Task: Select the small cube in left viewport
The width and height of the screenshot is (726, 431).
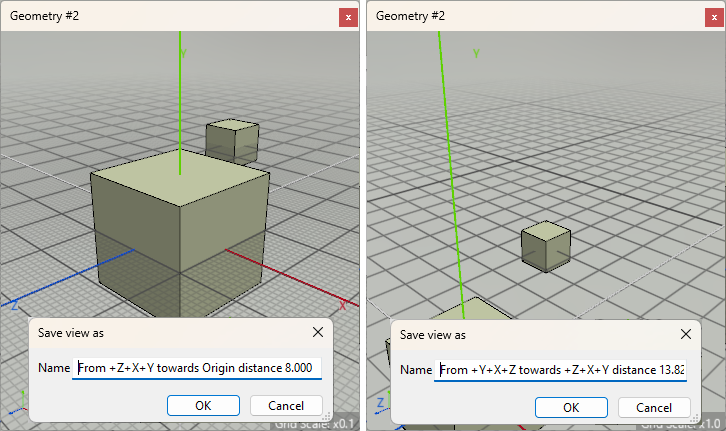Action: click(x=232, y=141)
